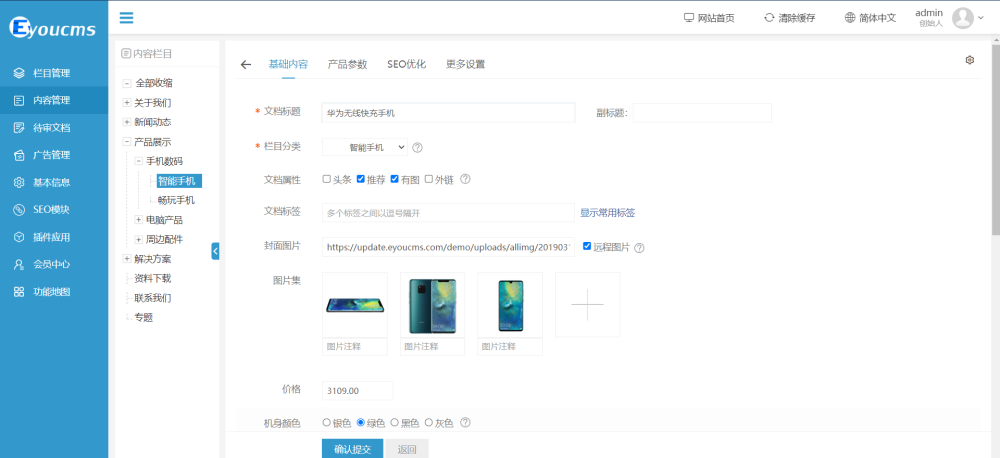Select 联系我们 in the column tree

[x=152, y=298]
